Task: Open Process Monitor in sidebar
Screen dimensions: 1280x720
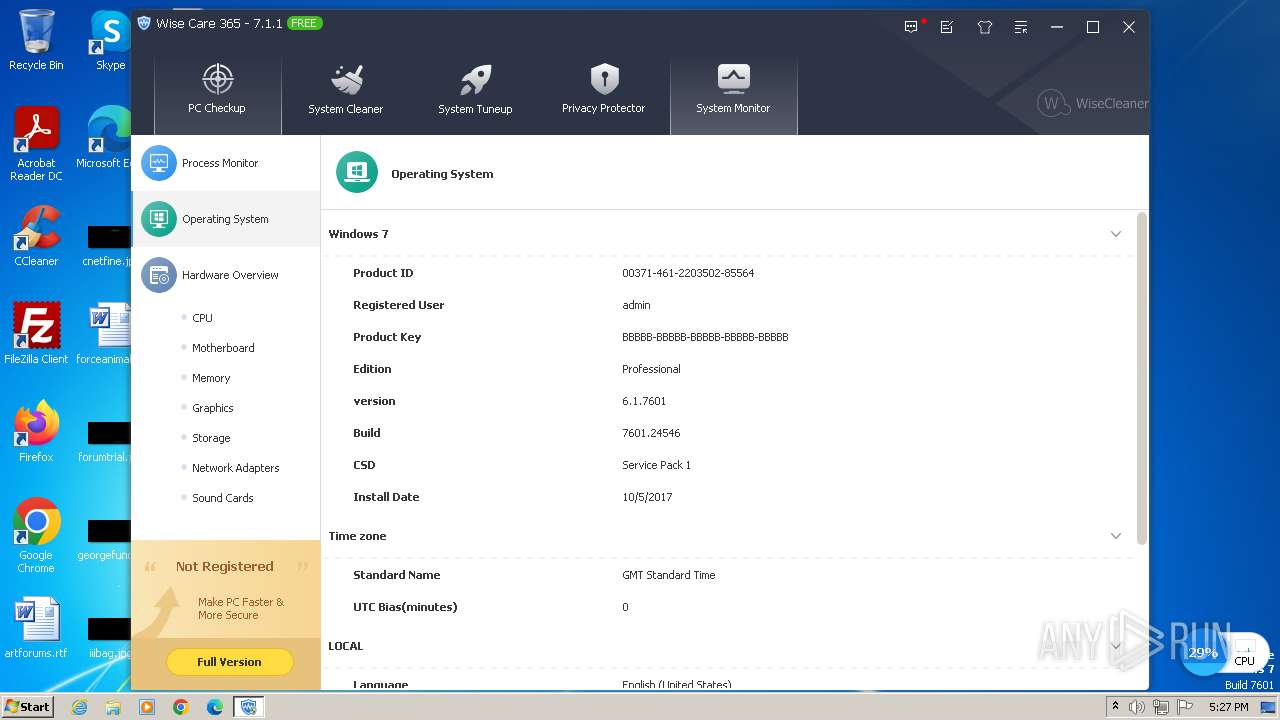Action: click(226, 163)
